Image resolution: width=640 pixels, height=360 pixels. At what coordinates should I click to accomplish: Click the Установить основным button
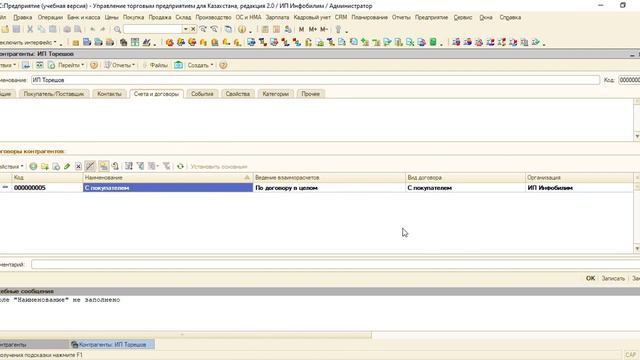coord(219,167)
